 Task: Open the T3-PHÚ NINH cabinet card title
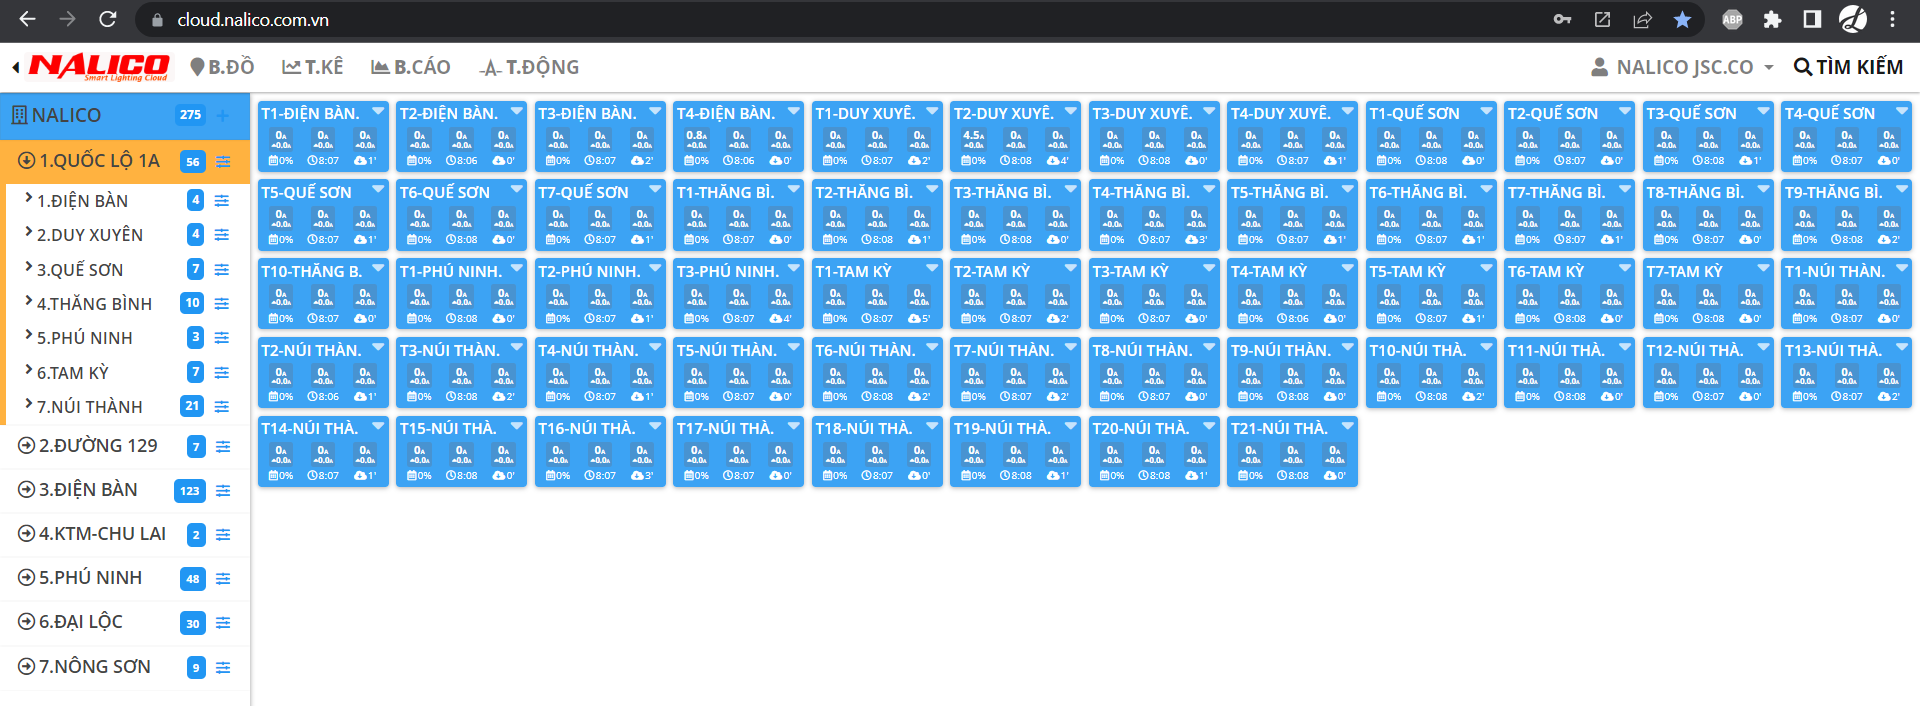point(727,271)
